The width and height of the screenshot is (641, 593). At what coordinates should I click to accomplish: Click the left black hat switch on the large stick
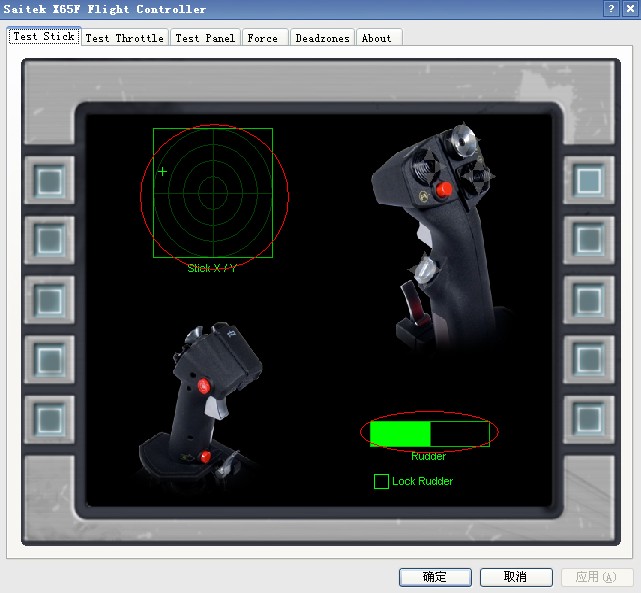425,165
